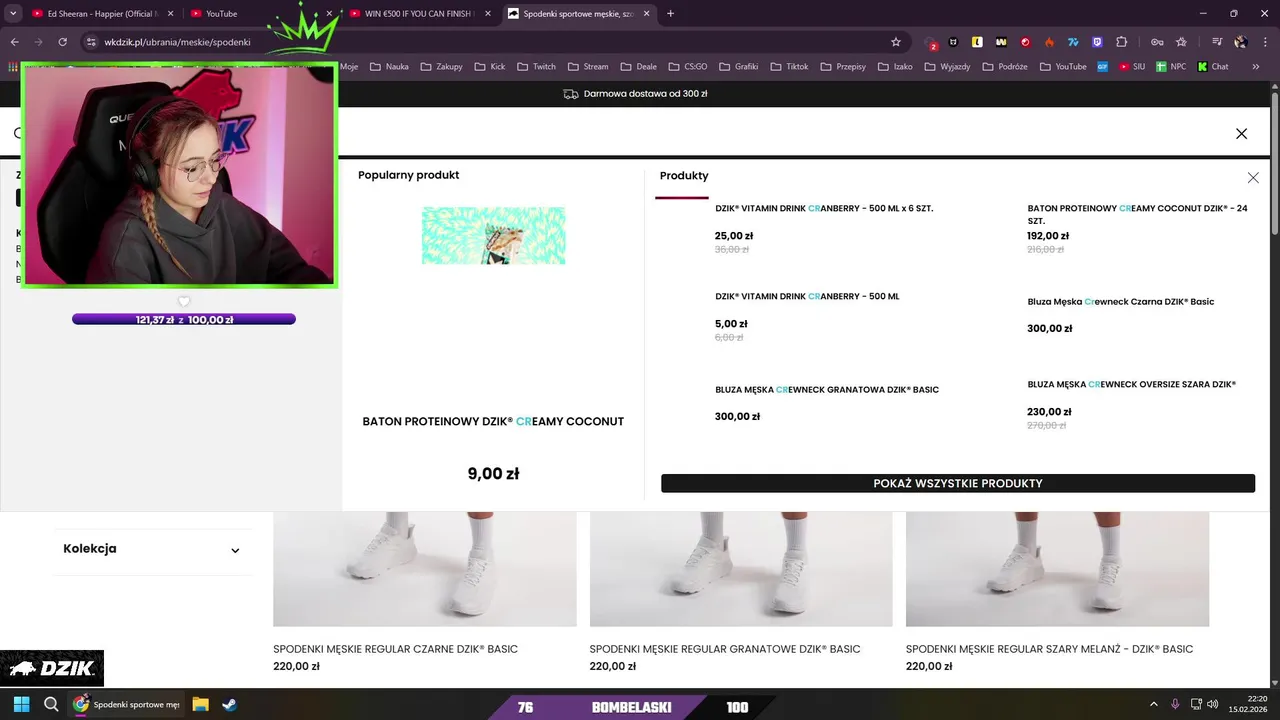Open the blue 7TV extension icon
Viewport: 1280px width, 720px height.
click(x=1073, y=42)
